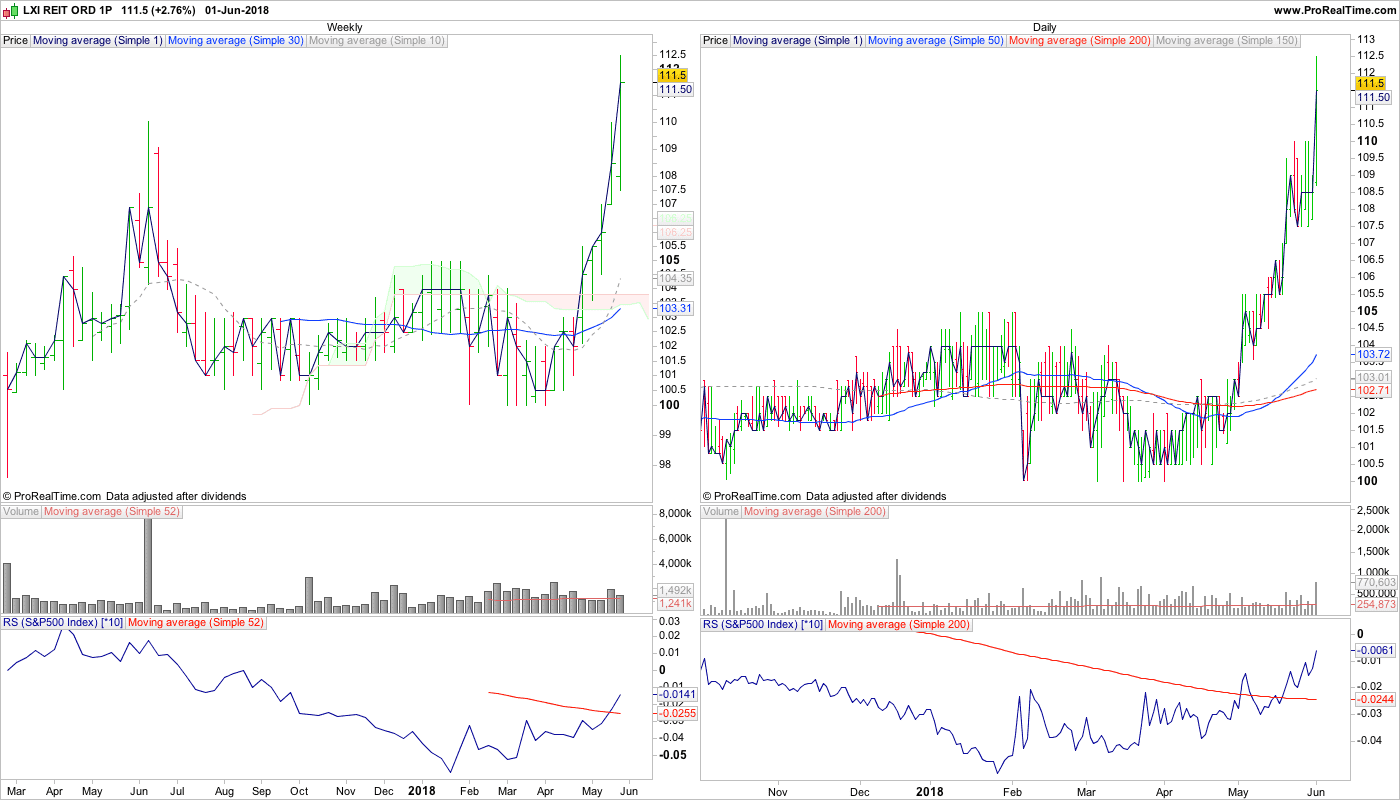Open Moving average (Simple 1) on Weekly chart
This screenshot has width=1400, height=800.
coord(98,41)
